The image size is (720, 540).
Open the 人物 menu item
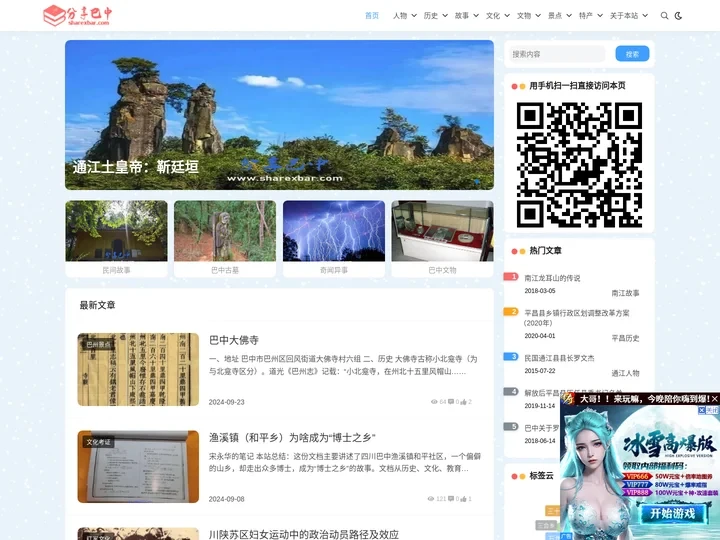tap(400, 16)
